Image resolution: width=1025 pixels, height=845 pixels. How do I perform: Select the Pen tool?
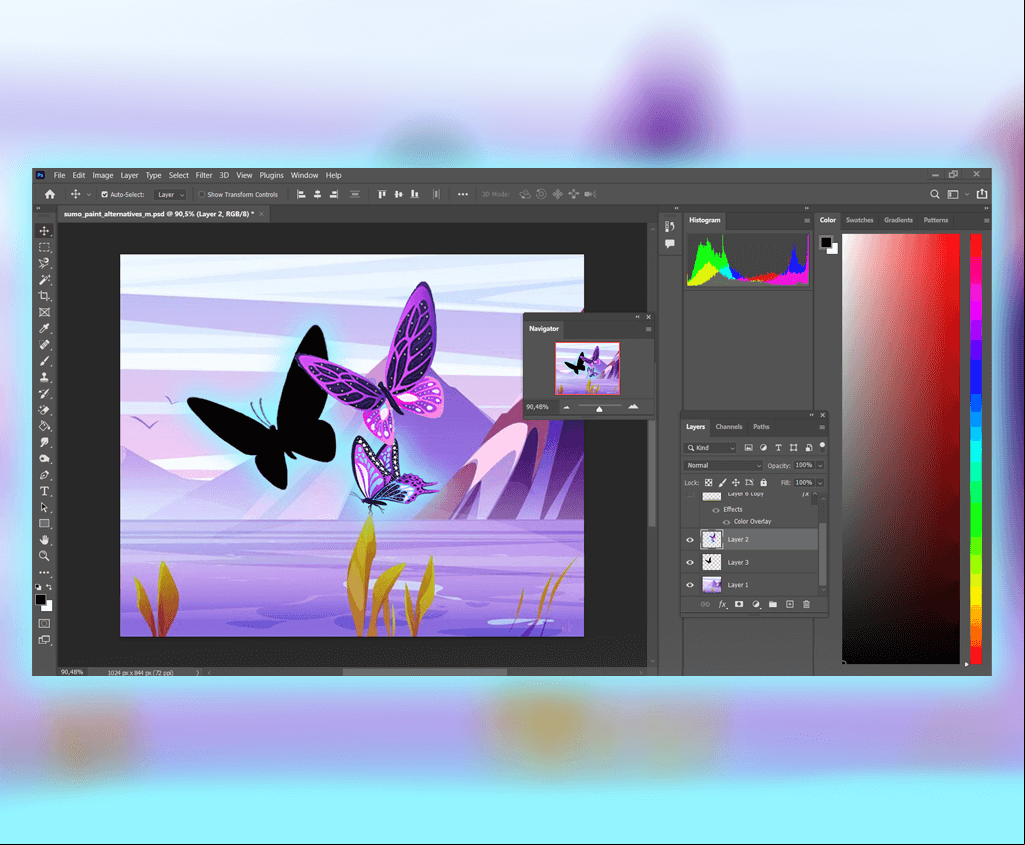44,475
